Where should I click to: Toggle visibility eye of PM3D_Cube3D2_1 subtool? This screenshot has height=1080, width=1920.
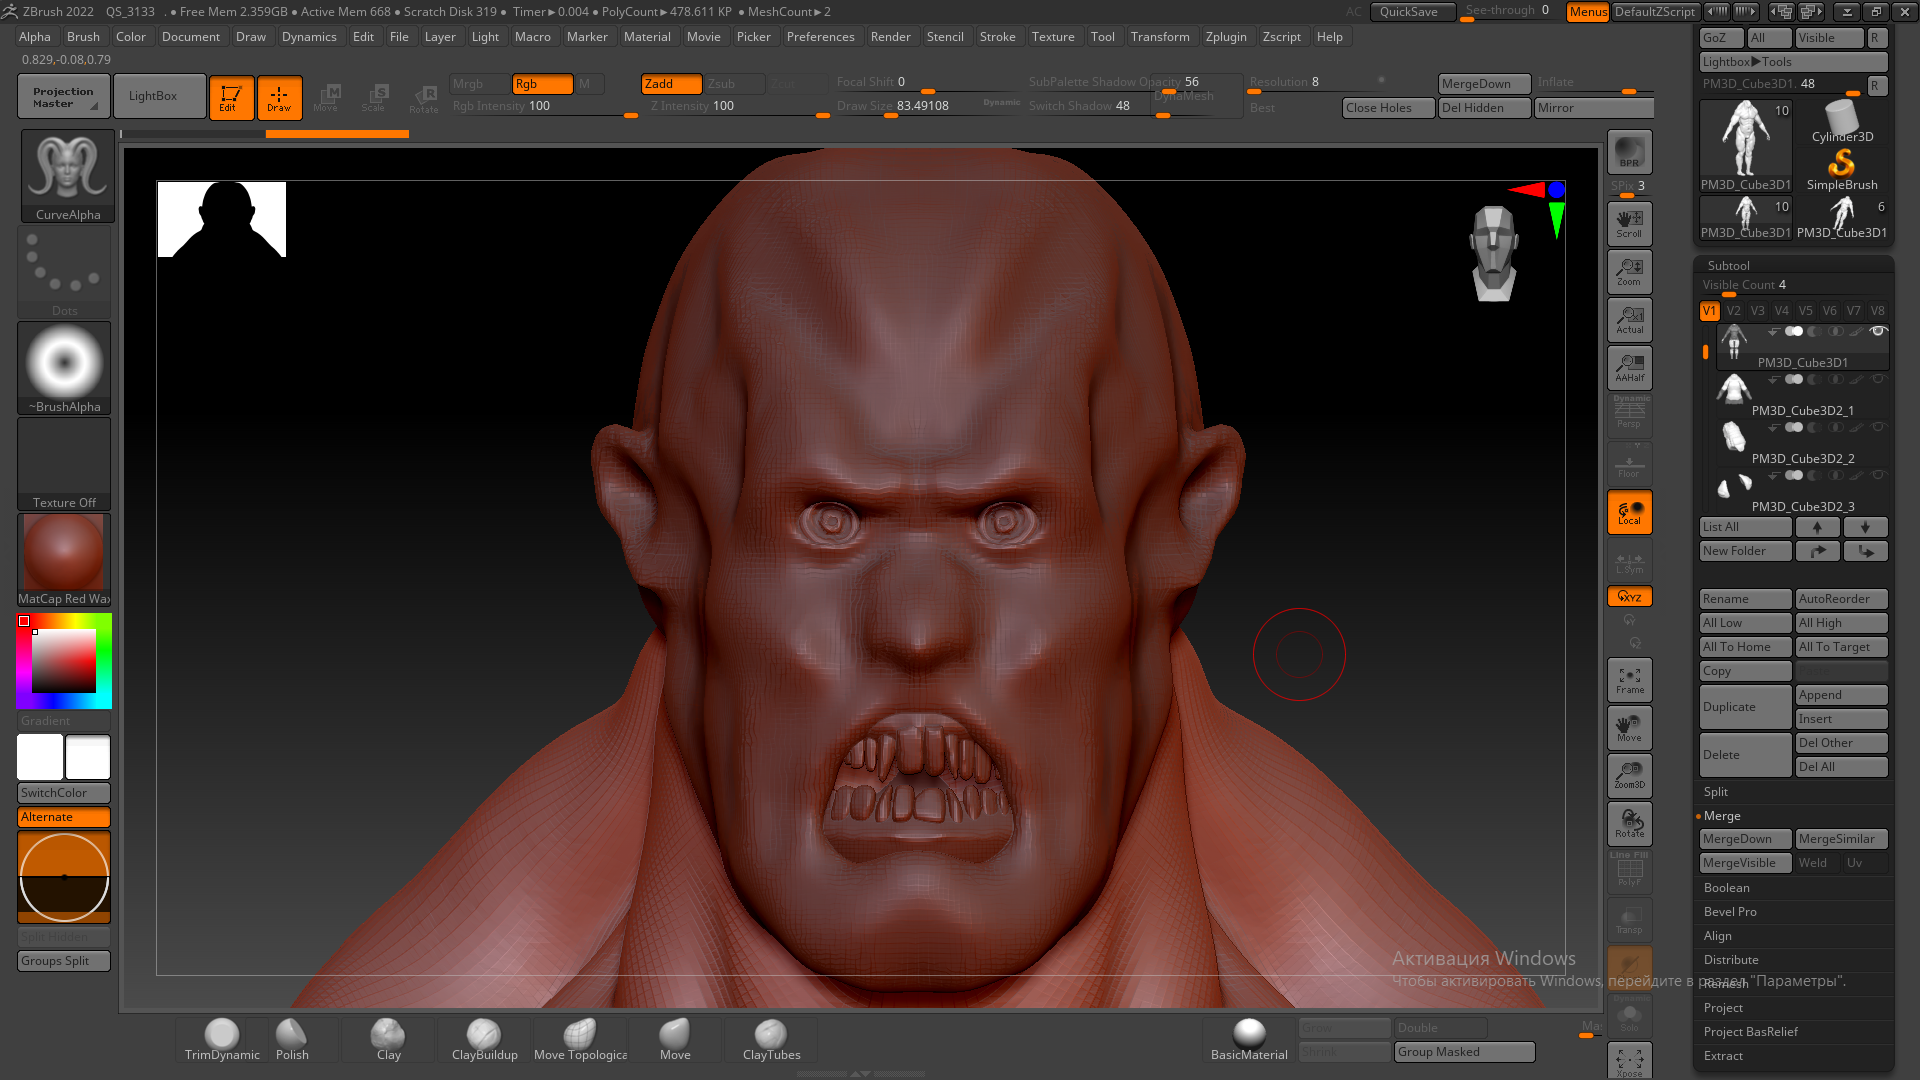(x=1878, y=380)
